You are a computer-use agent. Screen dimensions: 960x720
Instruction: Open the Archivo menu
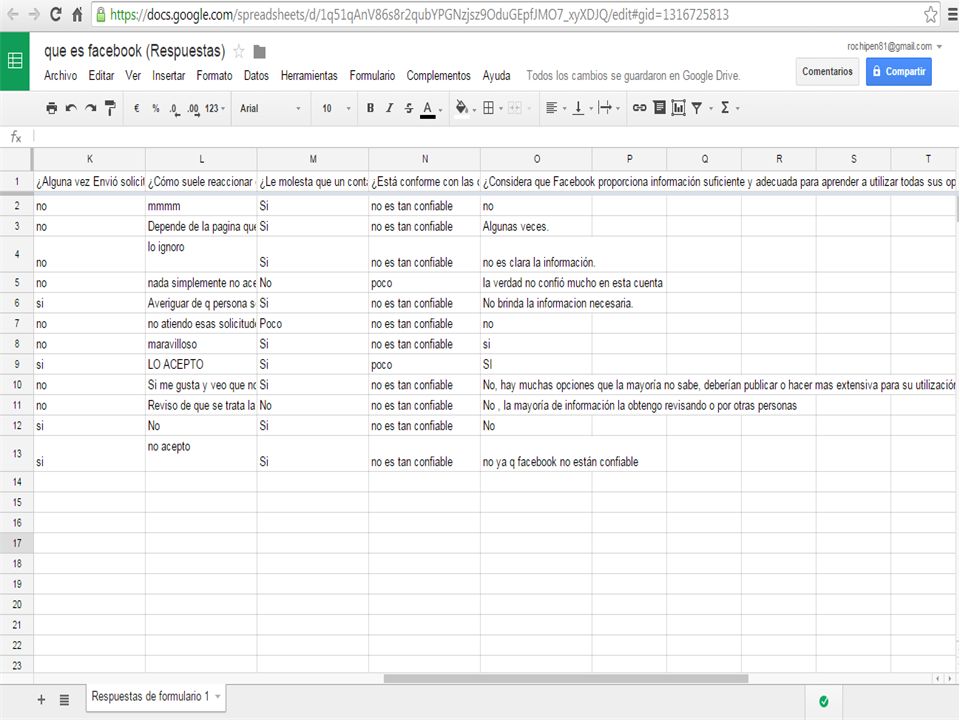[61, 75]
